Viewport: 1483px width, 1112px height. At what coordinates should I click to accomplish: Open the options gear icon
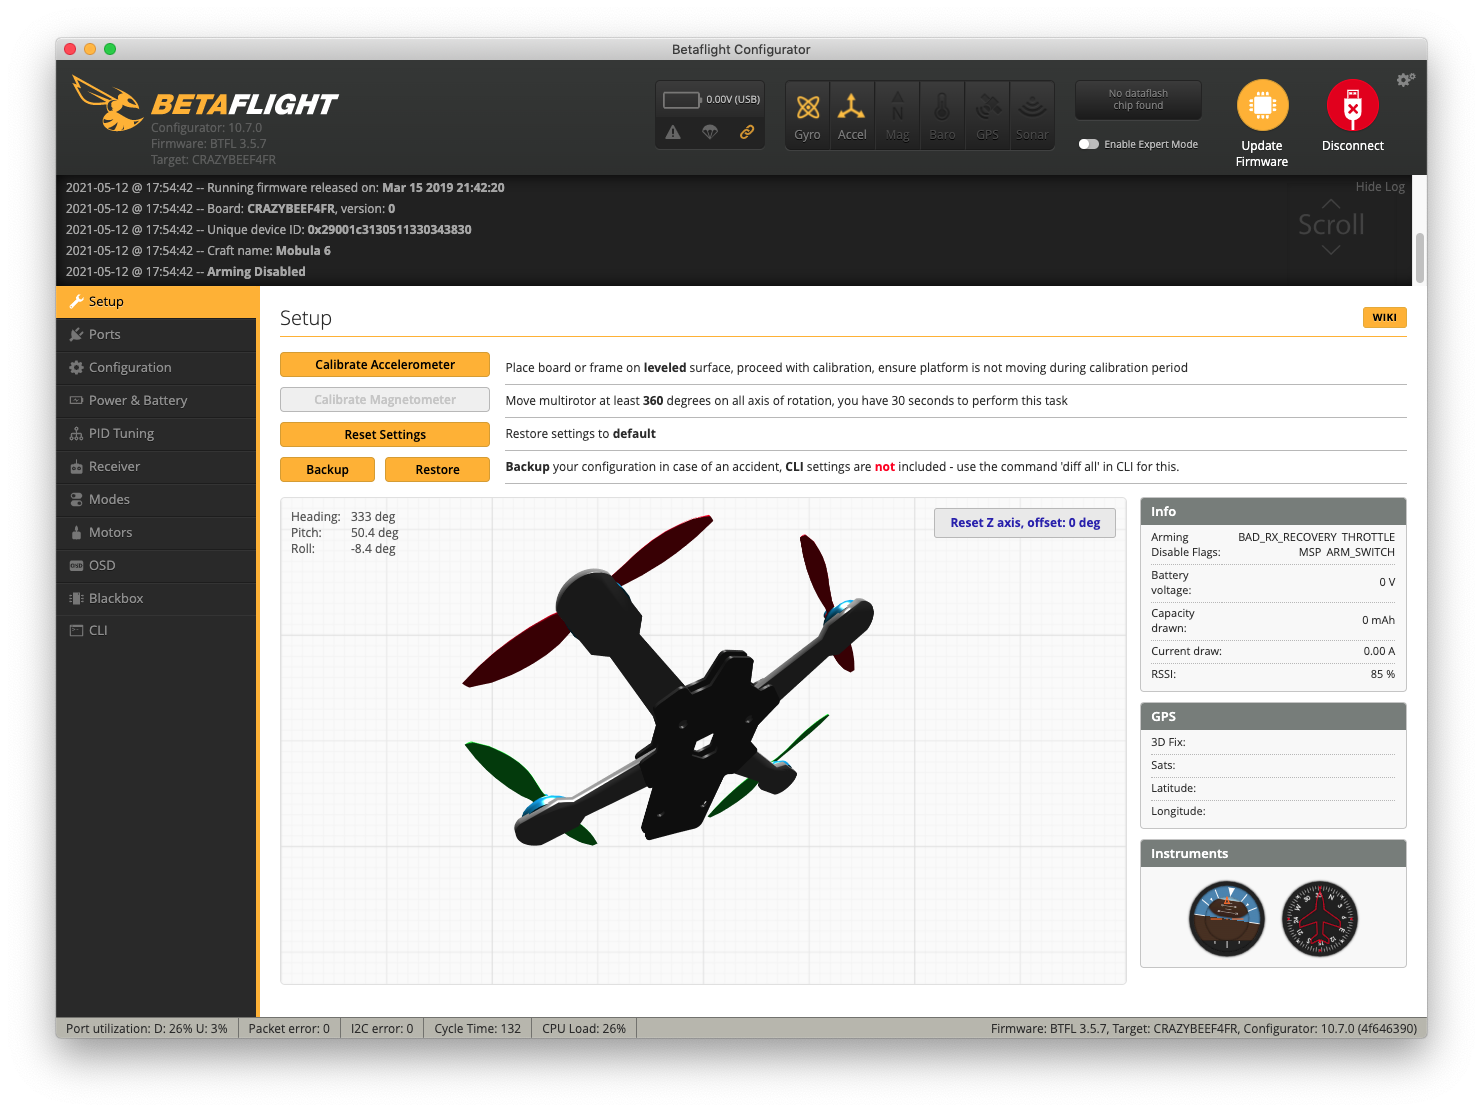coord(1405,80)
